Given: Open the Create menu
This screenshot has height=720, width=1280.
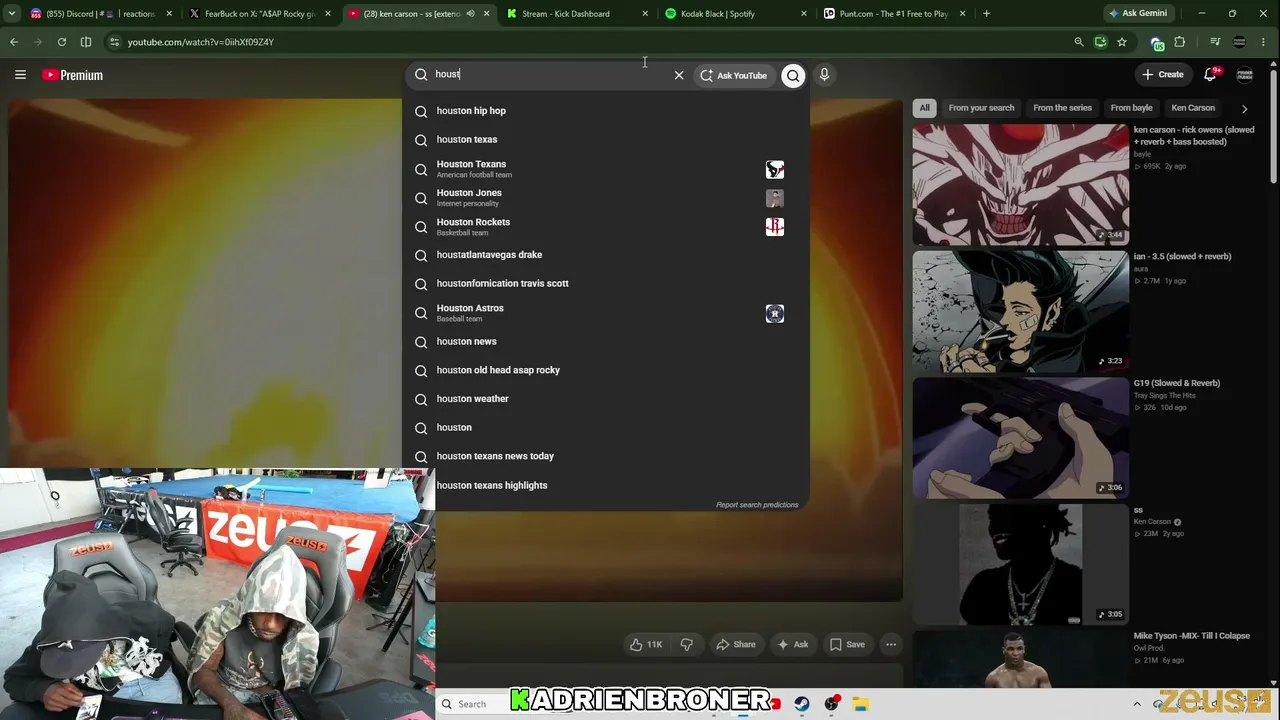Looking at the screenshot, I should [x=1163, y=75].
